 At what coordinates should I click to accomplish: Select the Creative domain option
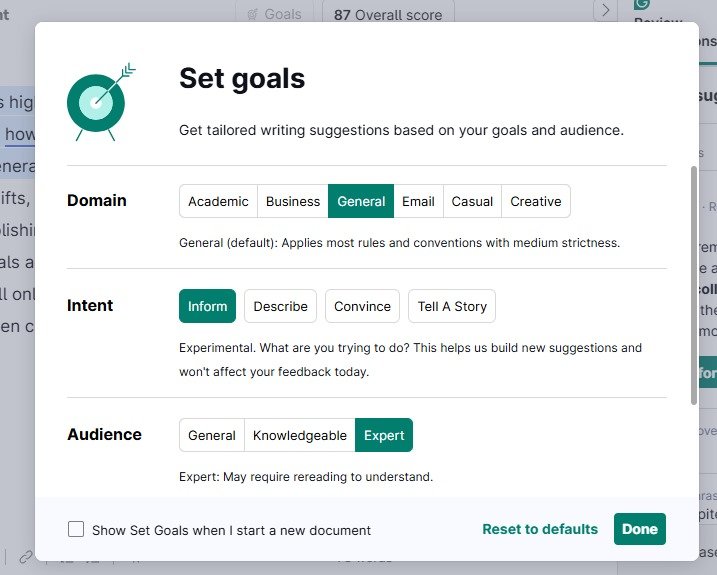coord(536,201)
